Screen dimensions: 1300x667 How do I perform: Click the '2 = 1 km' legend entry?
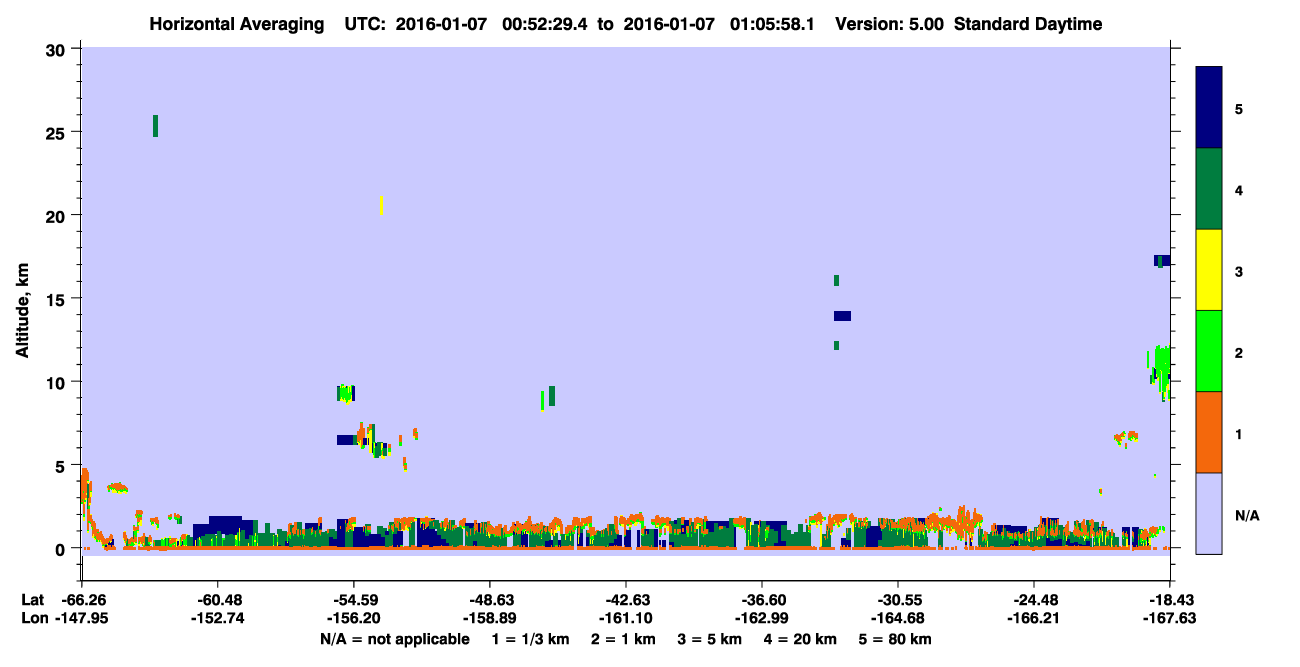point(622,639)
